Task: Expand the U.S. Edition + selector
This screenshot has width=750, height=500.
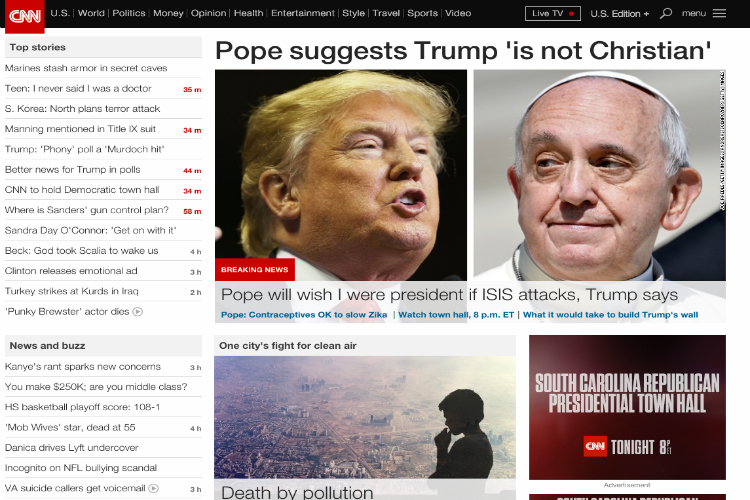Action: click(619, 14)
